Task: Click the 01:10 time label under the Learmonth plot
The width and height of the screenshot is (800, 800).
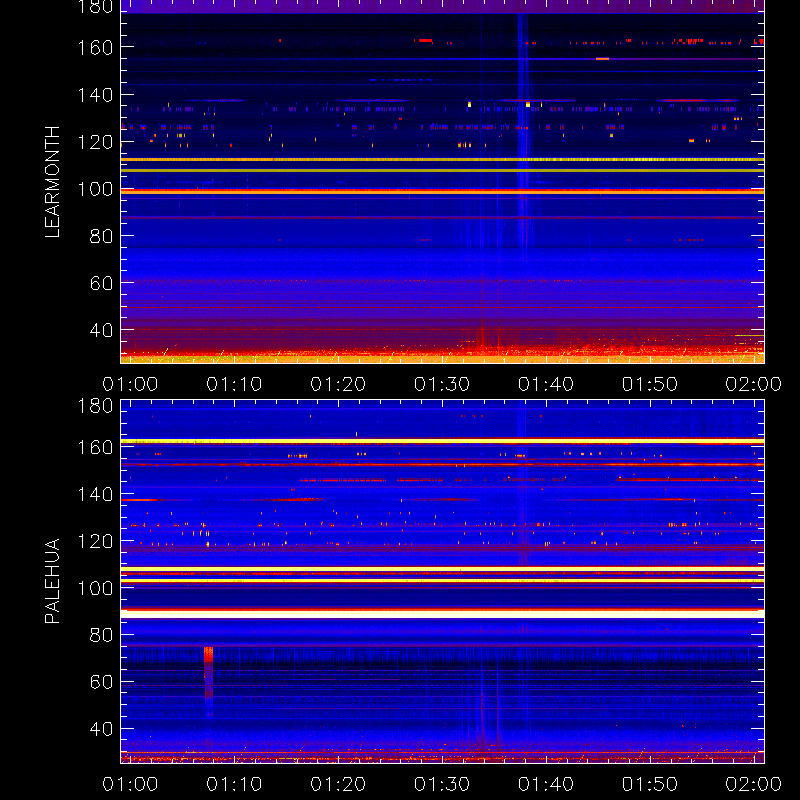Action: (x=234, y=384)
